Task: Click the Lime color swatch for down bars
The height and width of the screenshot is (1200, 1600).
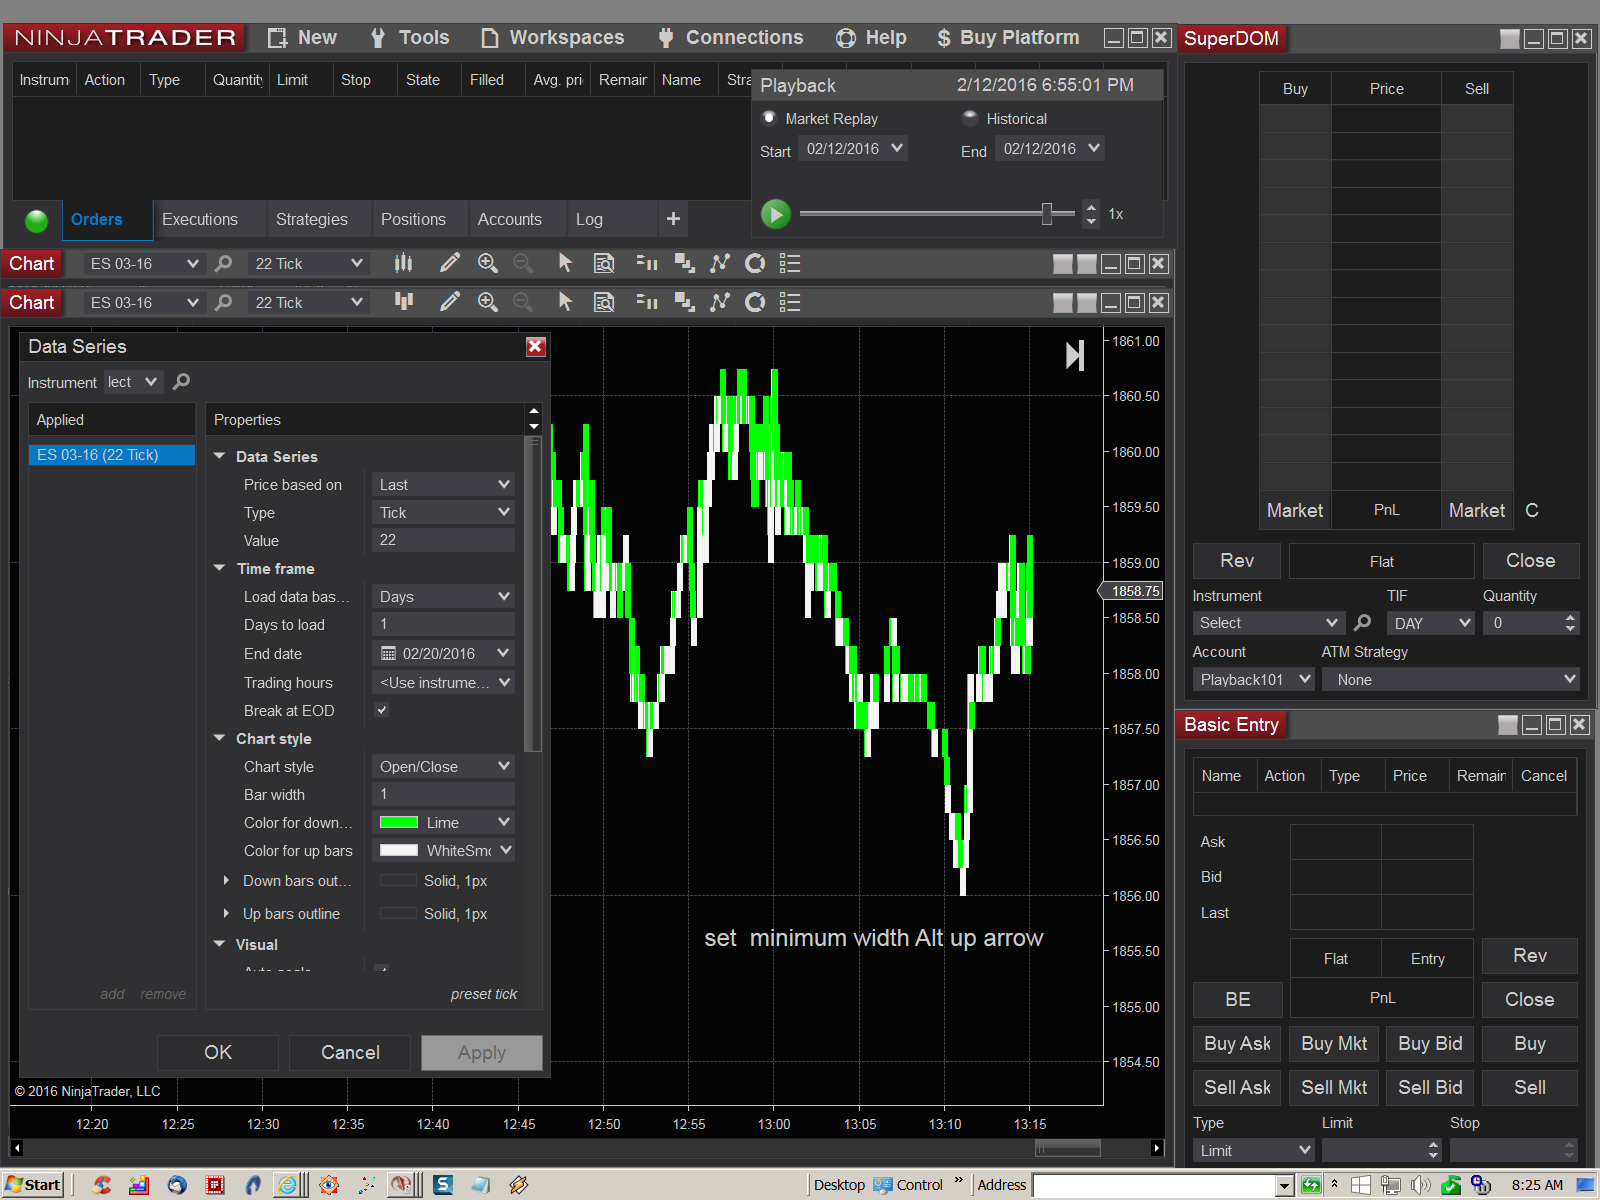Action: [x=399, y=822]
